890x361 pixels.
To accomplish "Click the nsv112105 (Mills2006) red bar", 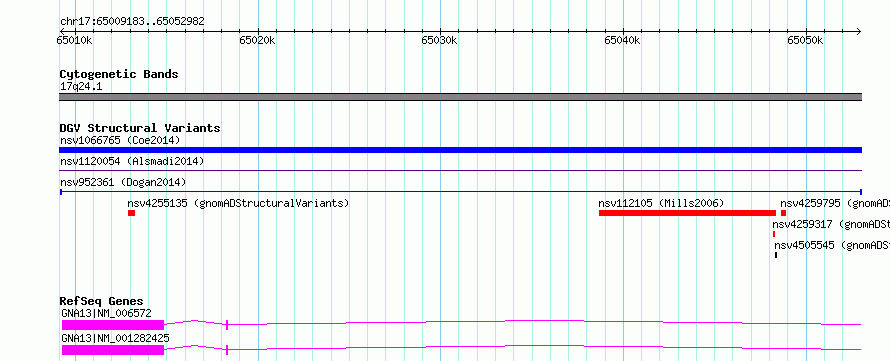I will tap(687, 213).
